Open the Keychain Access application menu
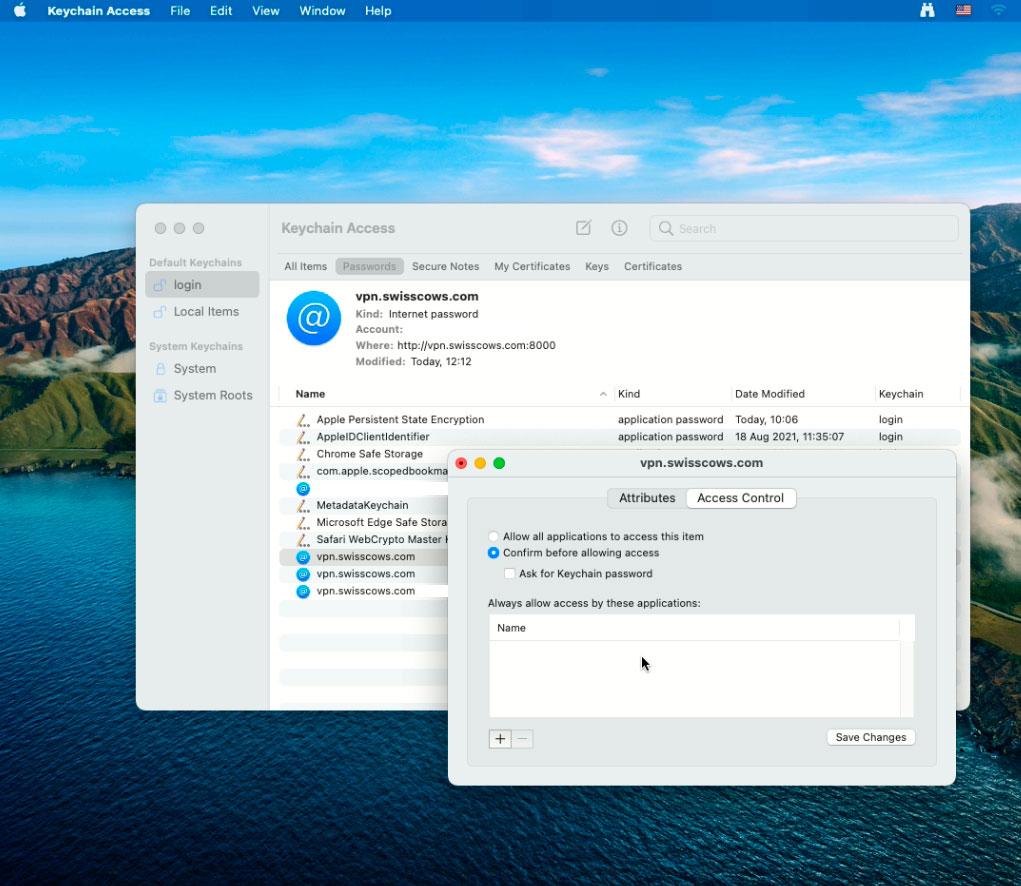Screen dimensions: 1021x886 pyautogui.click(x=98, y=10)
